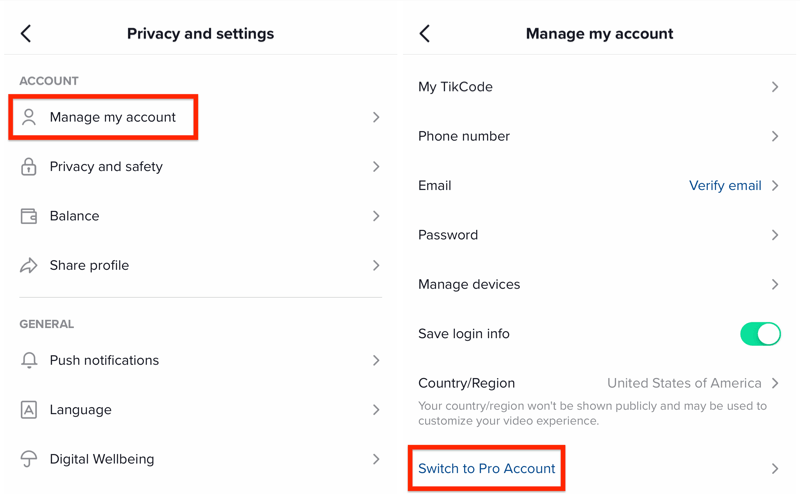Click the share arrow icon for Share profile
Viewport: 800px width, 494px height.
click(29, 266)
